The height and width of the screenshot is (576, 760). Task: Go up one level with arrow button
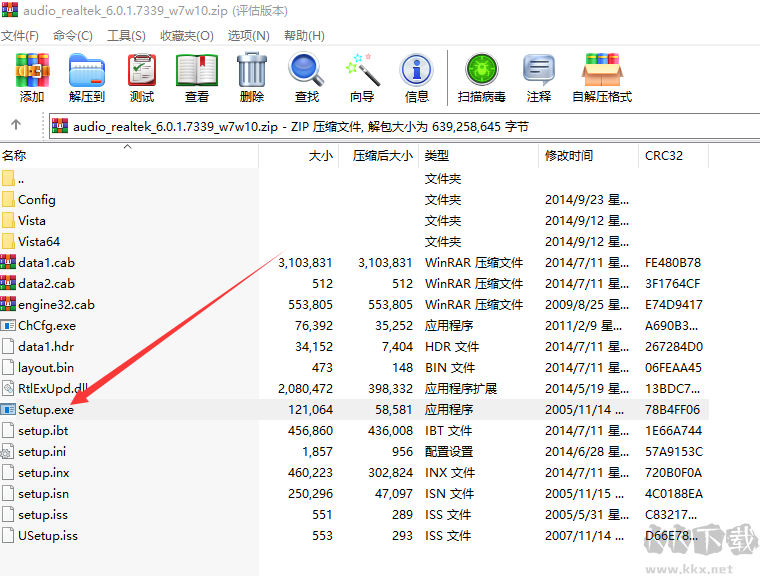16,125
